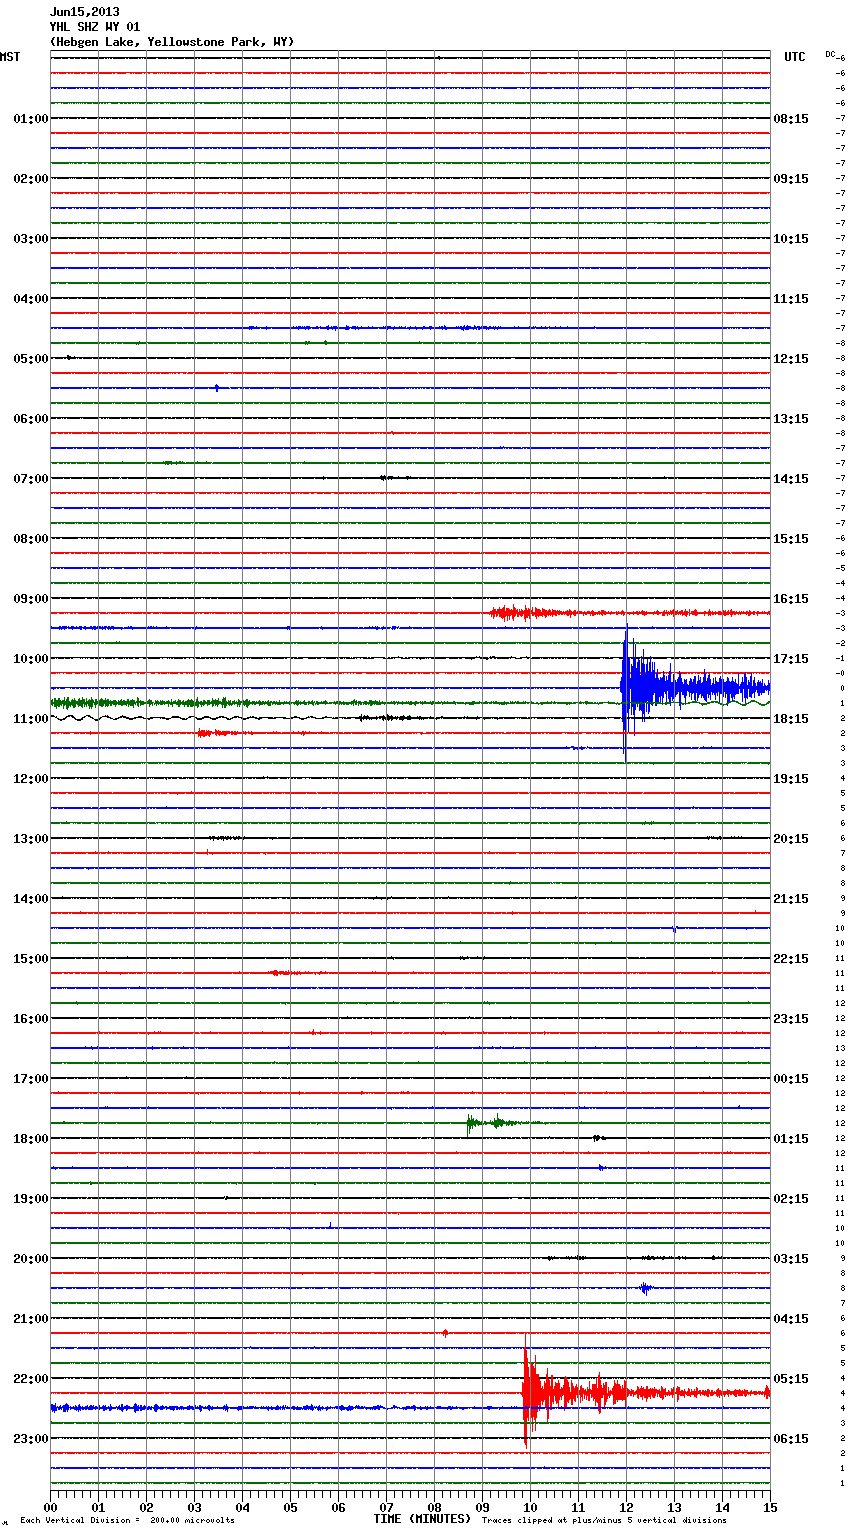Click the 06:15 UTC time label
The width and height of the screenshot is (850, 1534).
[x=791, y=1439]
